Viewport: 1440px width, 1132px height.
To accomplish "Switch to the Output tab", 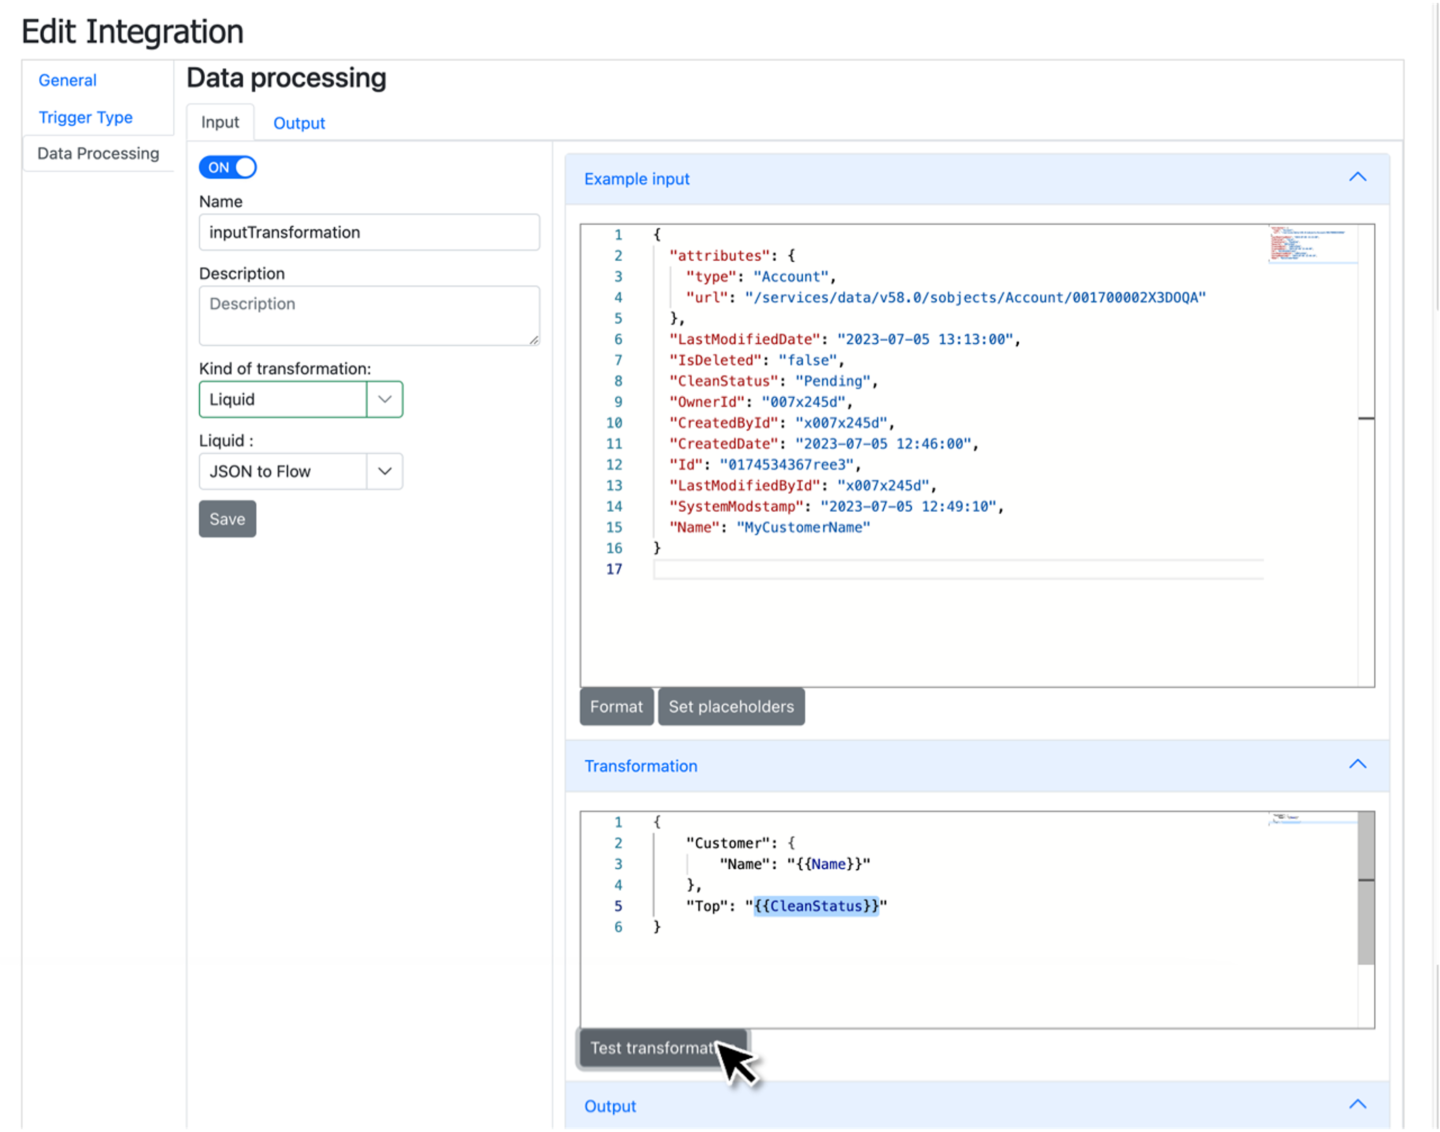I will (299, 122).
